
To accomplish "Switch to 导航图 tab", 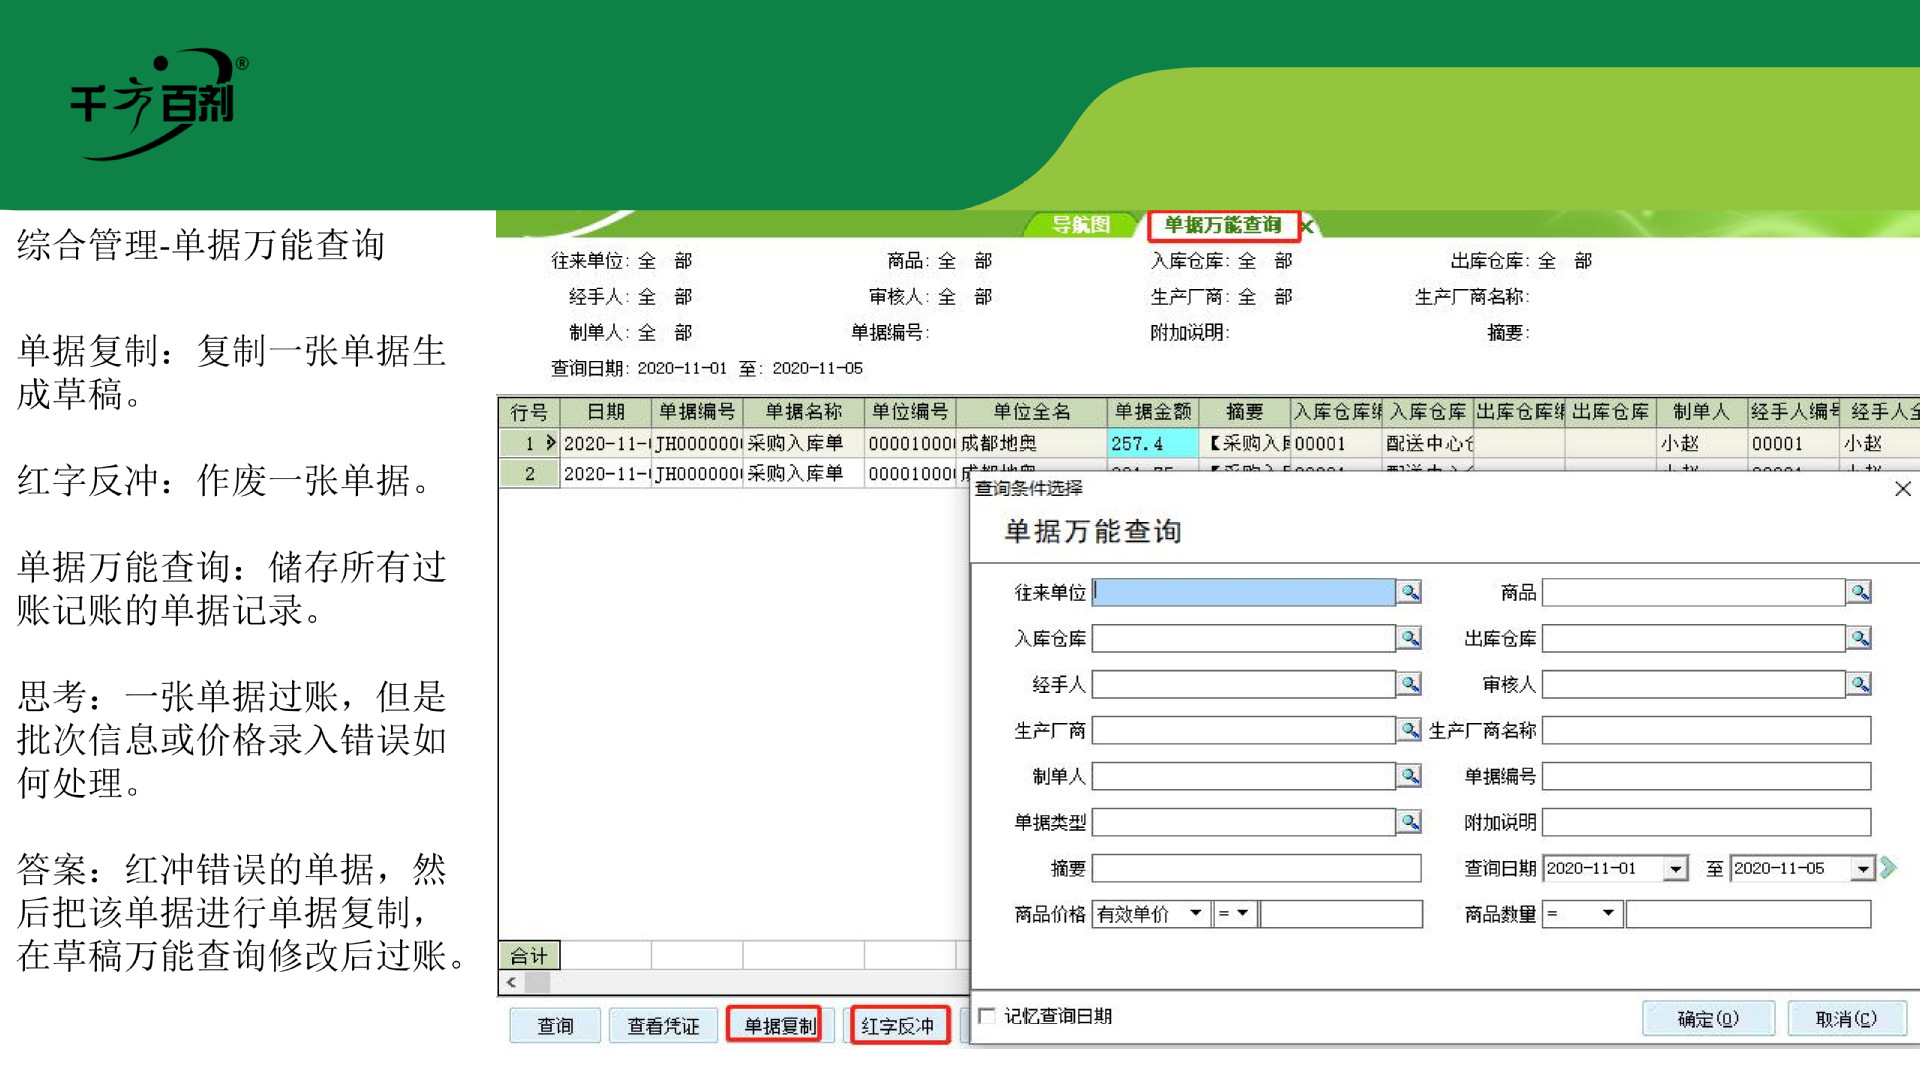I will [x=1081, y=225].
